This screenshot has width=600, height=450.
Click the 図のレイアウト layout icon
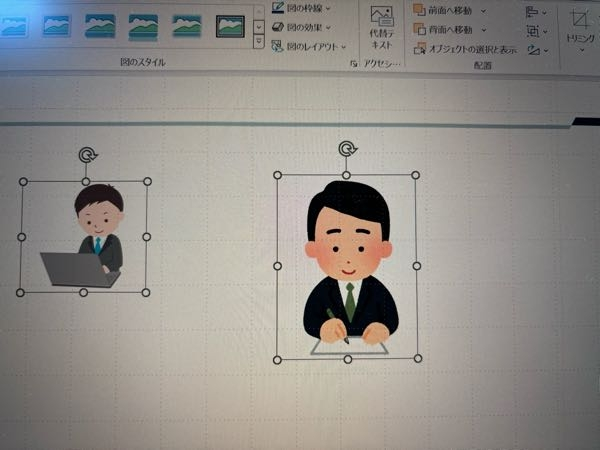pyautogui.click(x=277, y=47)
